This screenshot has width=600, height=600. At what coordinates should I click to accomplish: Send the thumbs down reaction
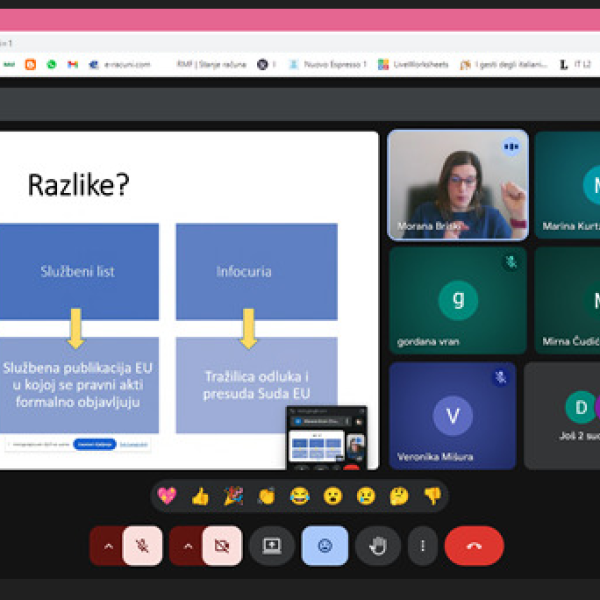click(431, 496)
